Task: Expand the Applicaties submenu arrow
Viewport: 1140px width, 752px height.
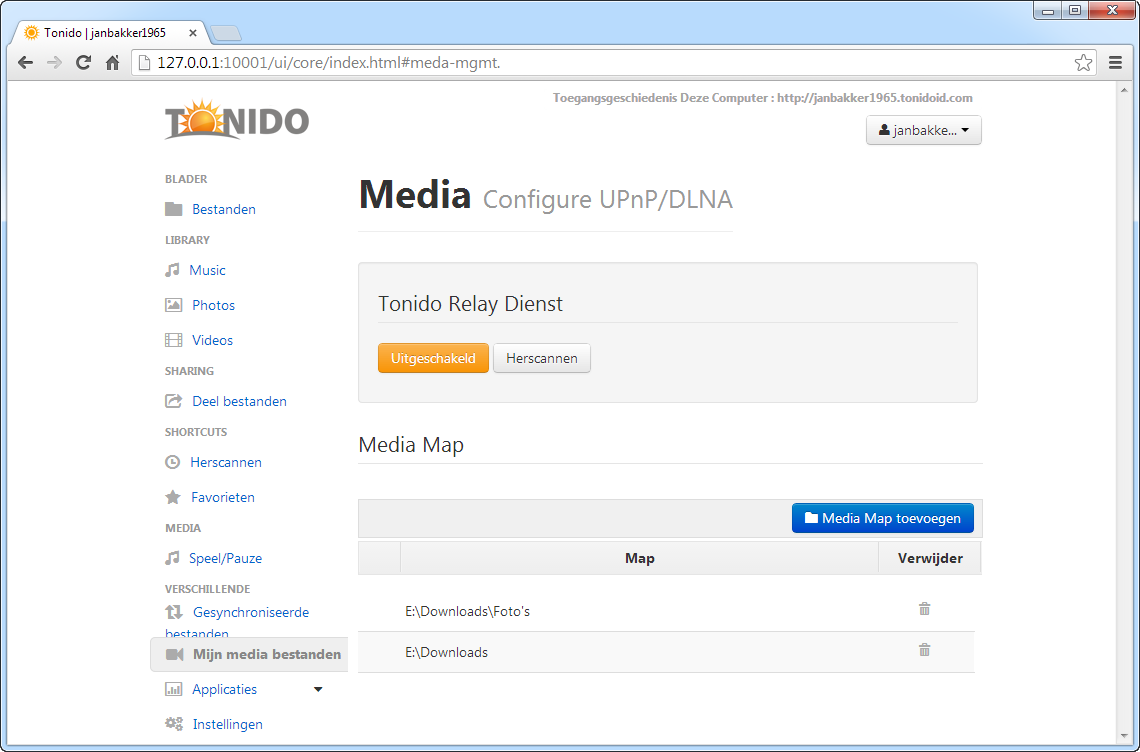Action: pyautogui.click(x=318, y=689)
